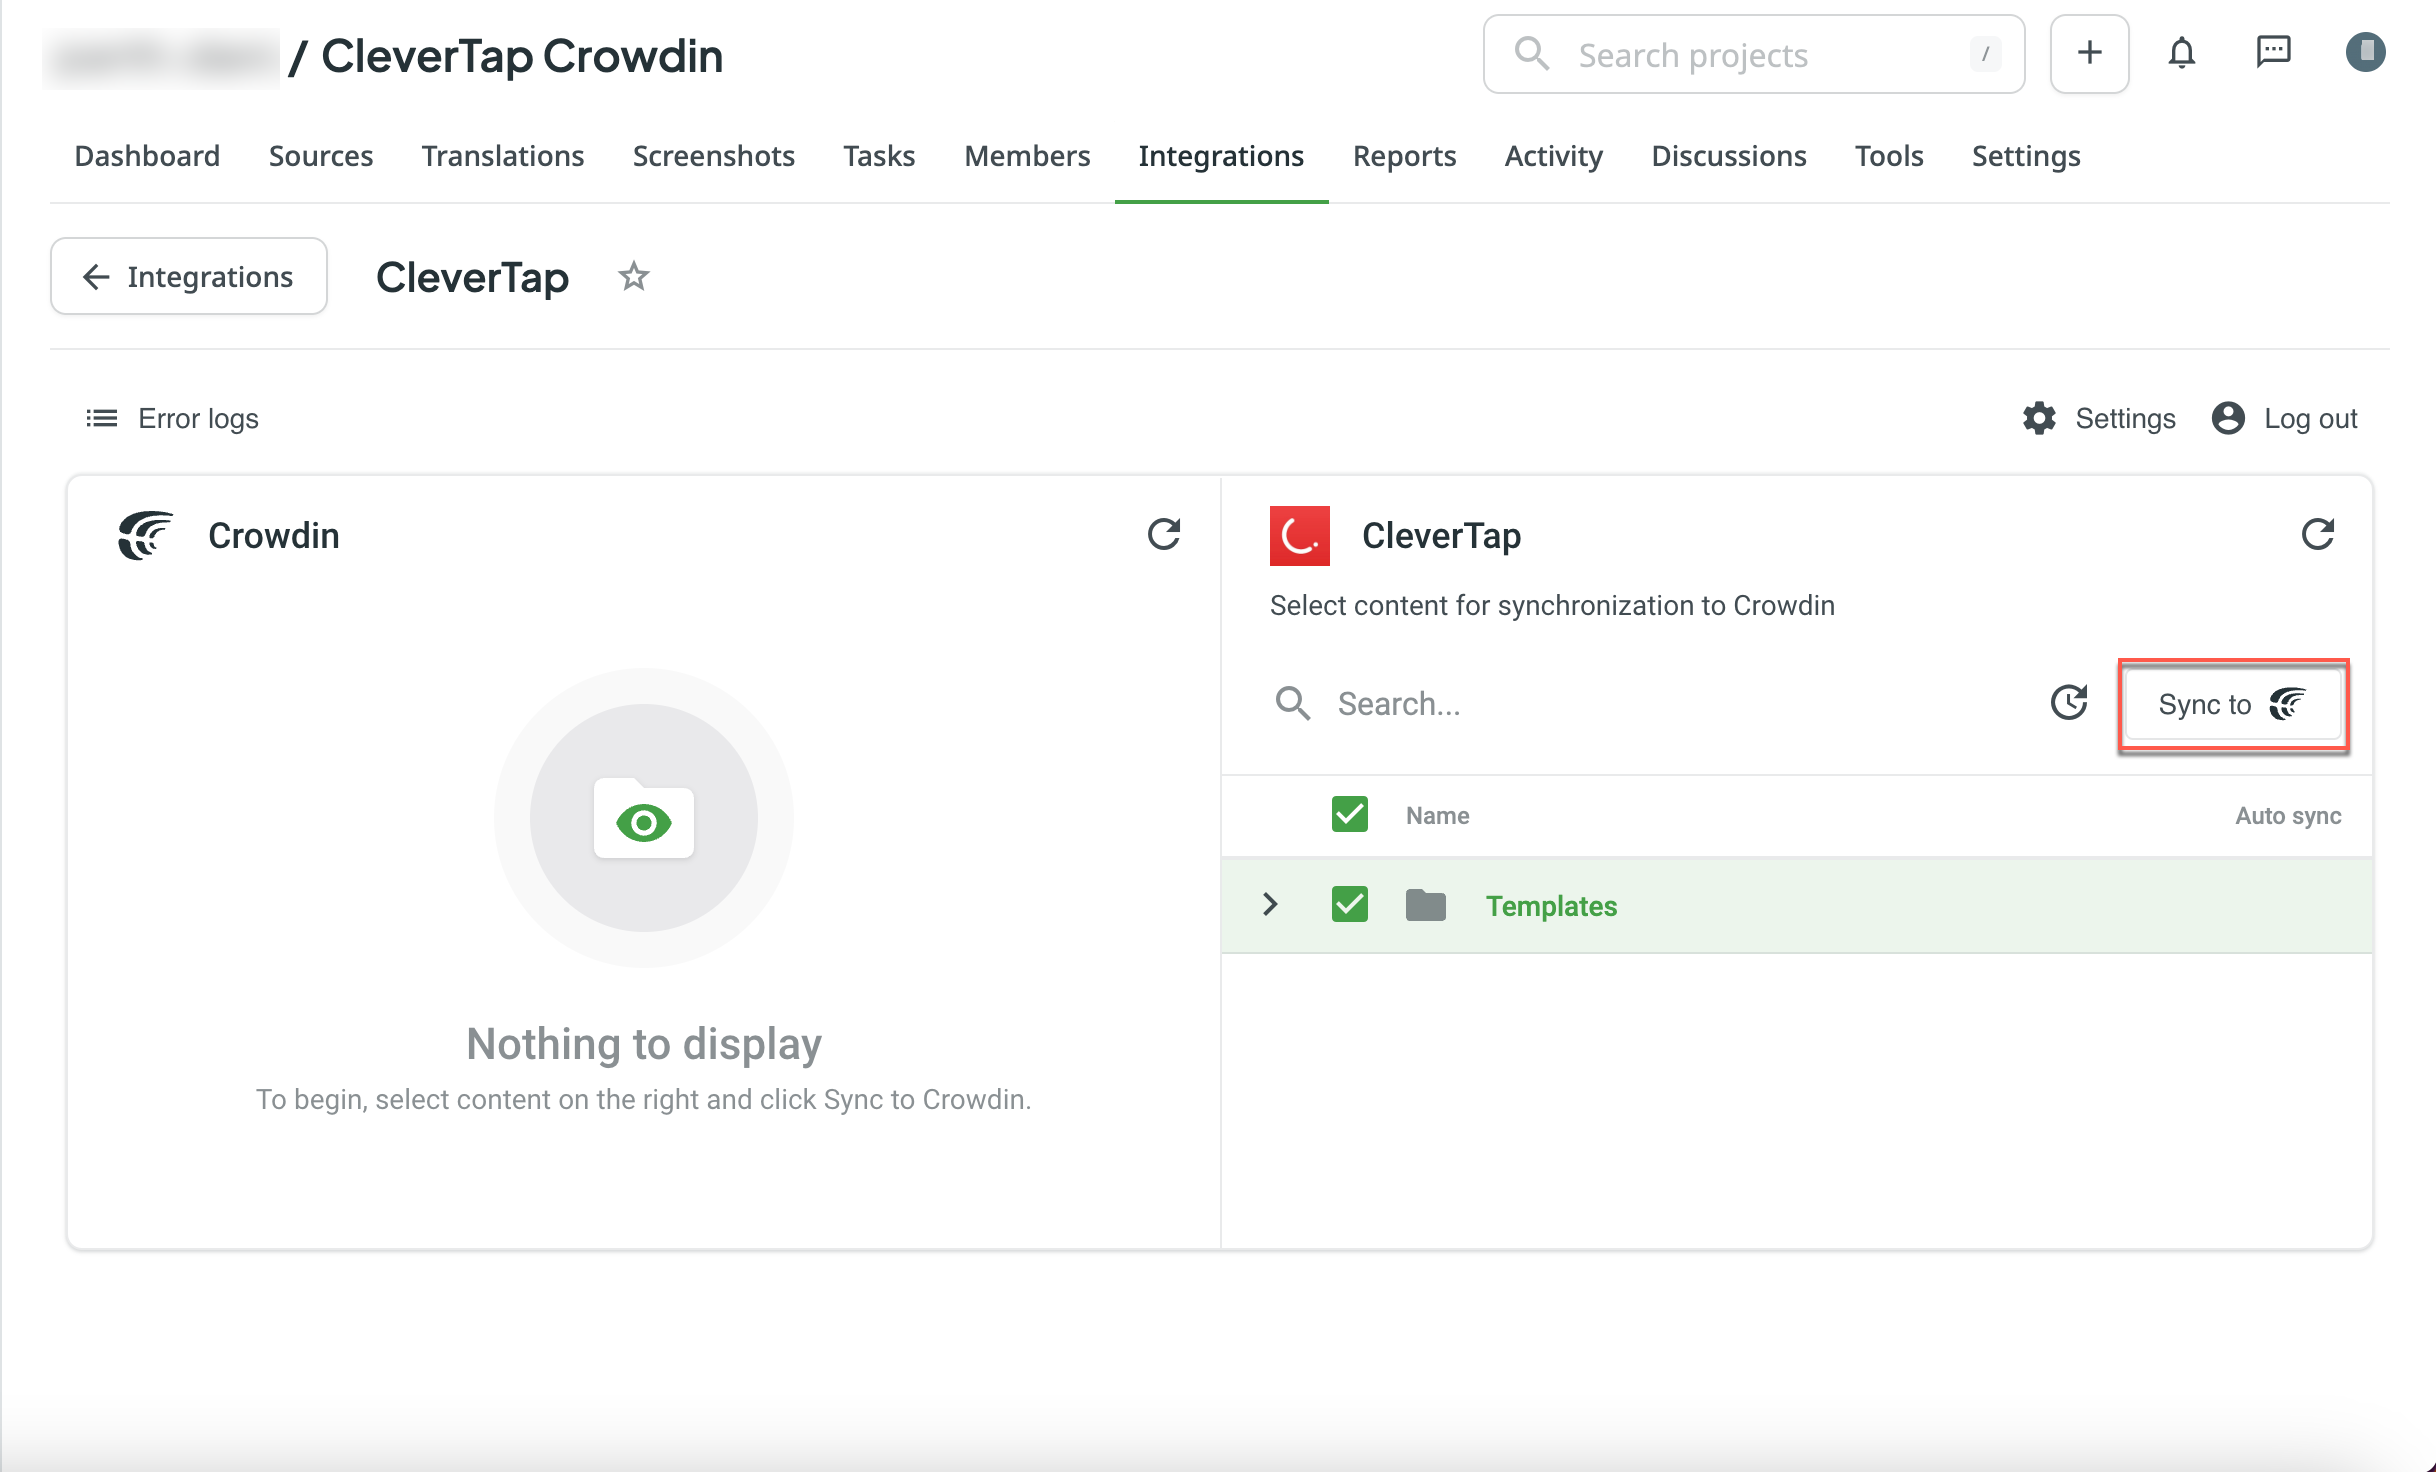Open the Discussions tab
Image resolution: width=2436 pixels, height=1472 pixels.
(1728, 156)
